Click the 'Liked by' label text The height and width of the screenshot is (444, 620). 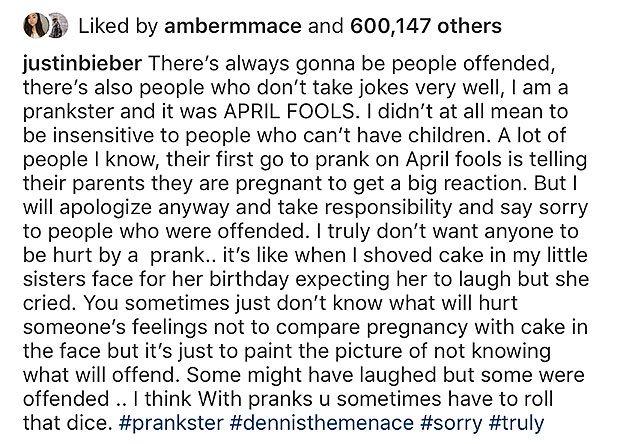click(x=118, y=26)
